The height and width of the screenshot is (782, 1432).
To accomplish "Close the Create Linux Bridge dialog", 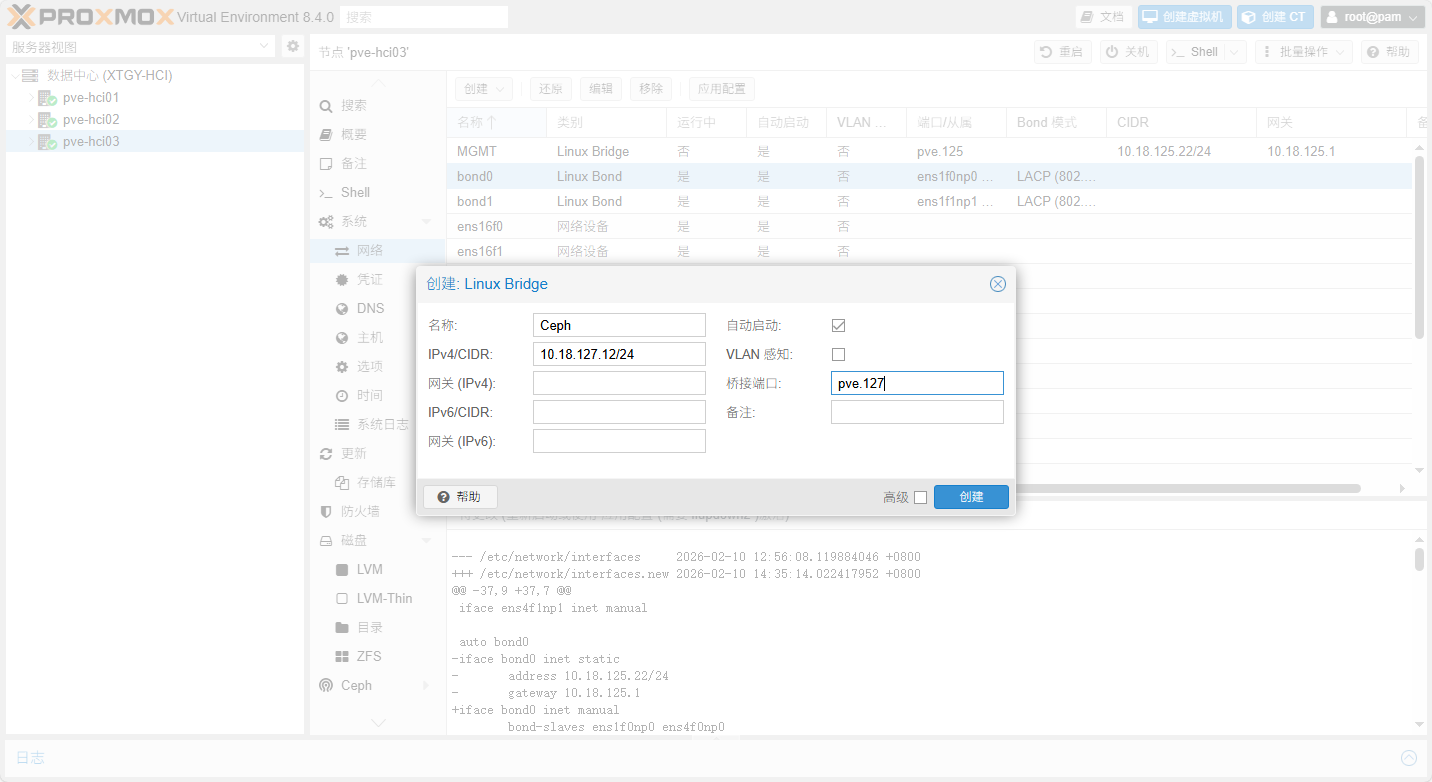I will tap(998, 284).
